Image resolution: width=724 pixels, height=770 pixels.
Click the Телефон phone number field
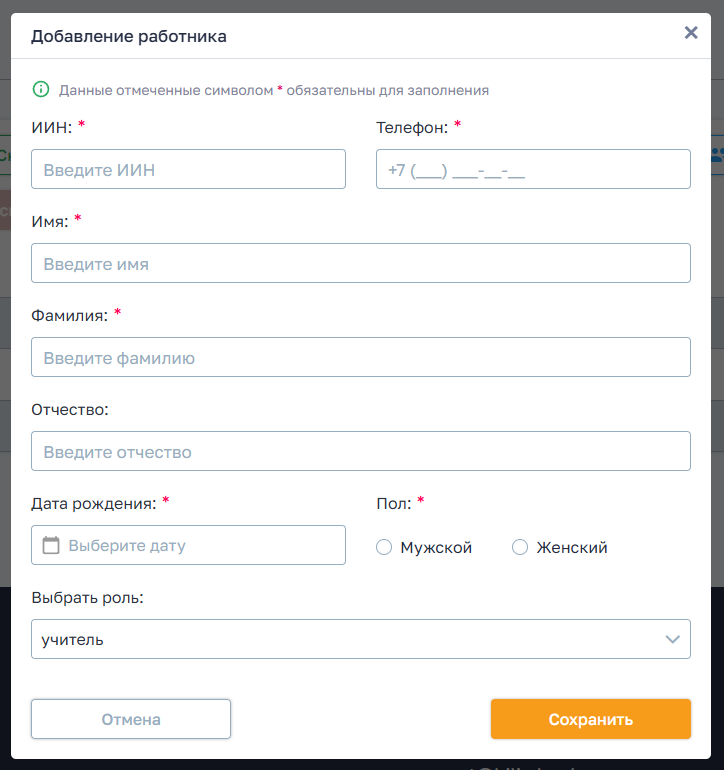(533, 169)
